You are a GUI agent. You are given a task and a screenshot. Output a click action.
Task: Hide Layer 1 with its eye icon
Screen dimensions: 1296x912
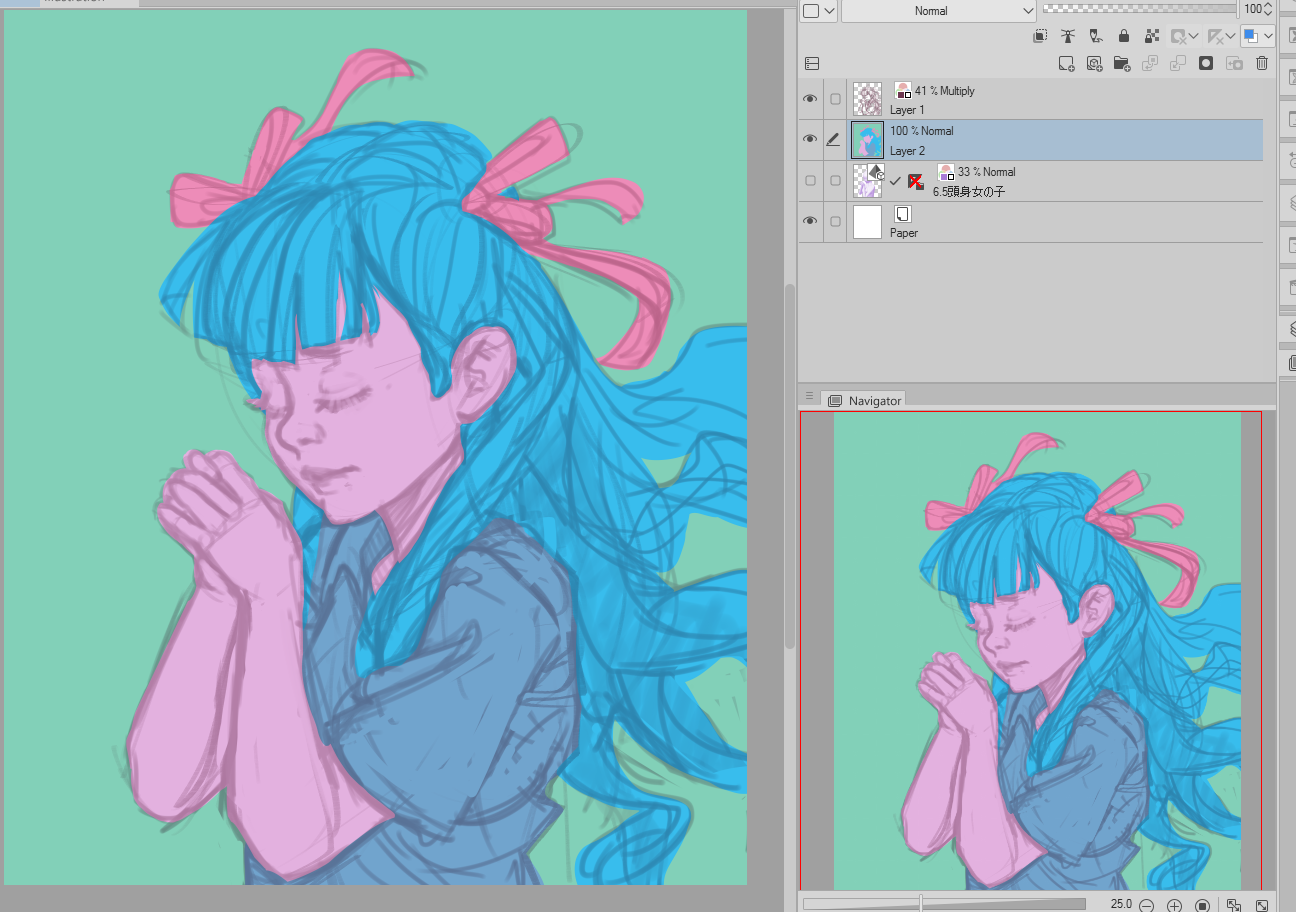pyautogui.click(x=810, y=99)
